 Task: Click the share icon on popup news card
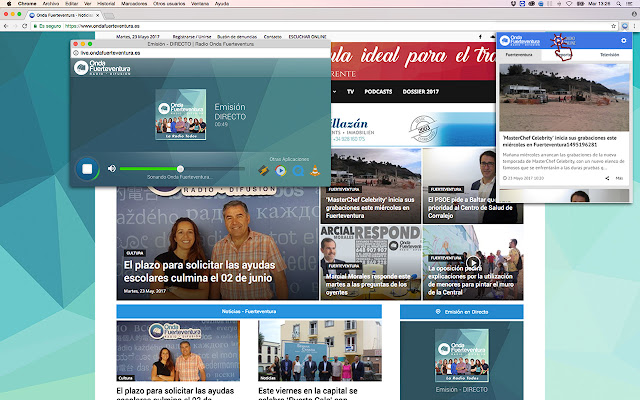[x=607, y=178]
